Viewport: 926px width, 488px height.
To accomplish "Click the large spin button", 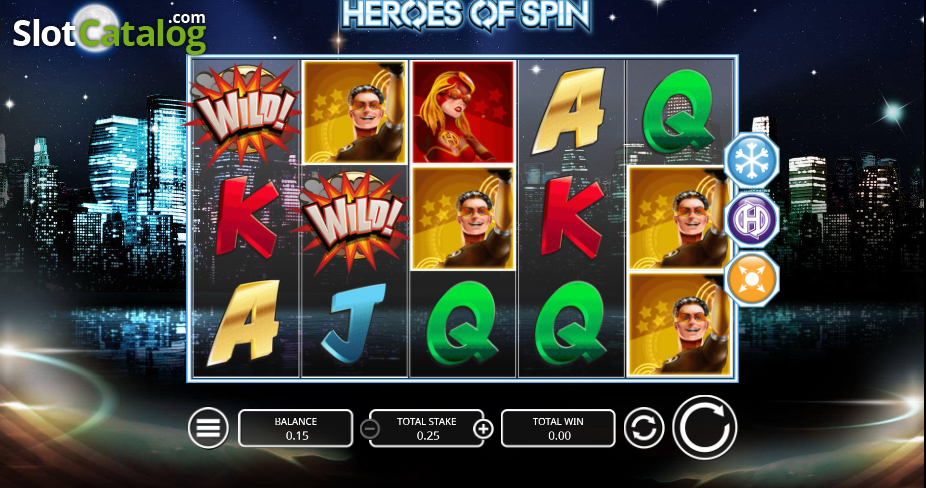I will click(x=705, y=427).
